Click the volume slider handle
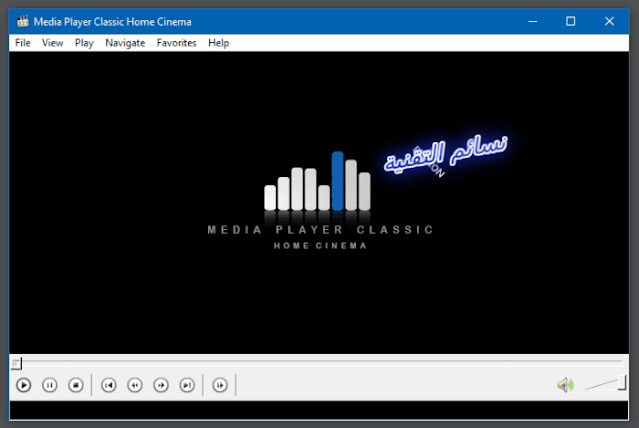 pos(622,383)
